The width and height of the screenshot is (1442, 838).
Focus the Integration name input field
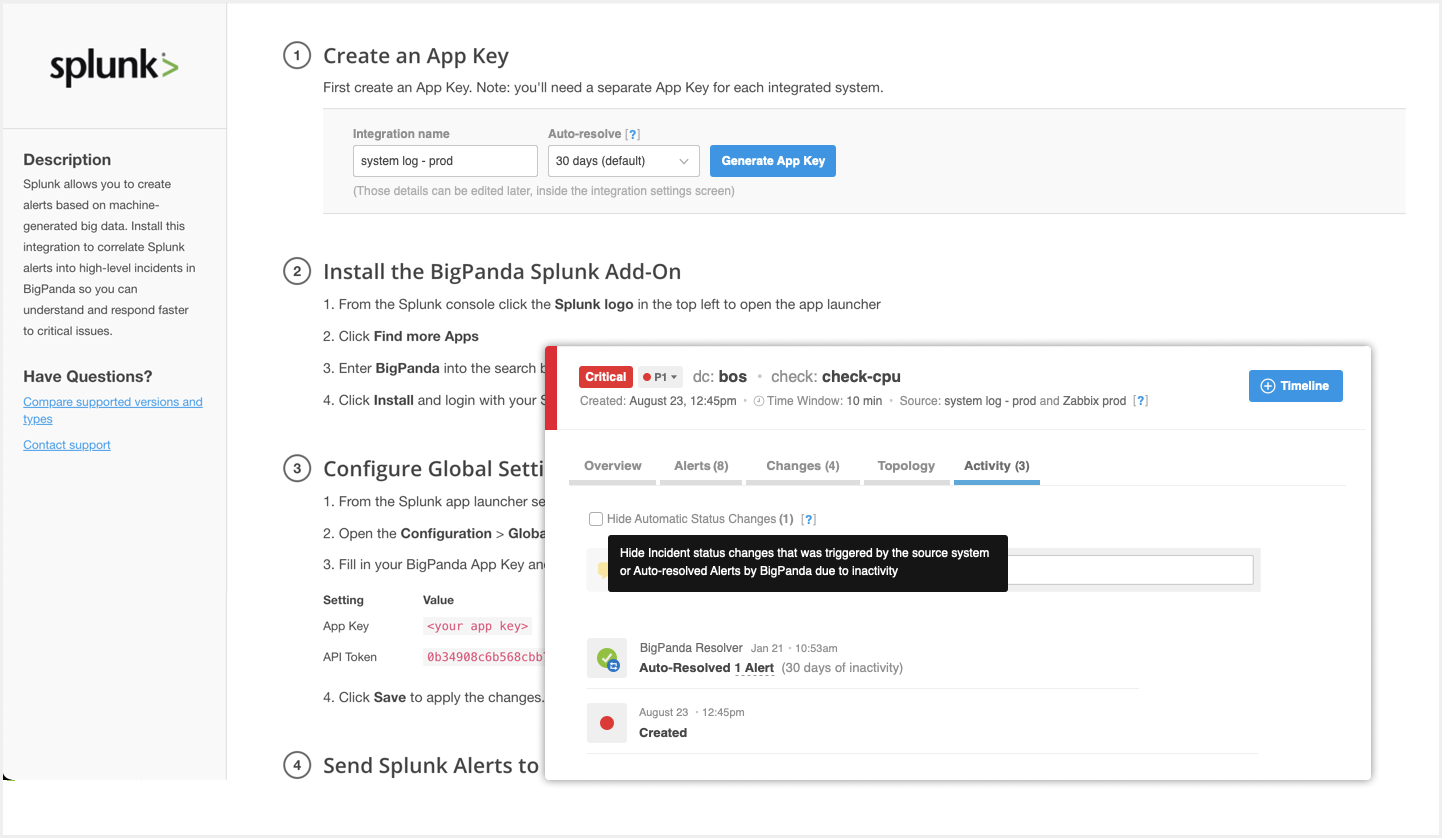click(x=445, y=161)
